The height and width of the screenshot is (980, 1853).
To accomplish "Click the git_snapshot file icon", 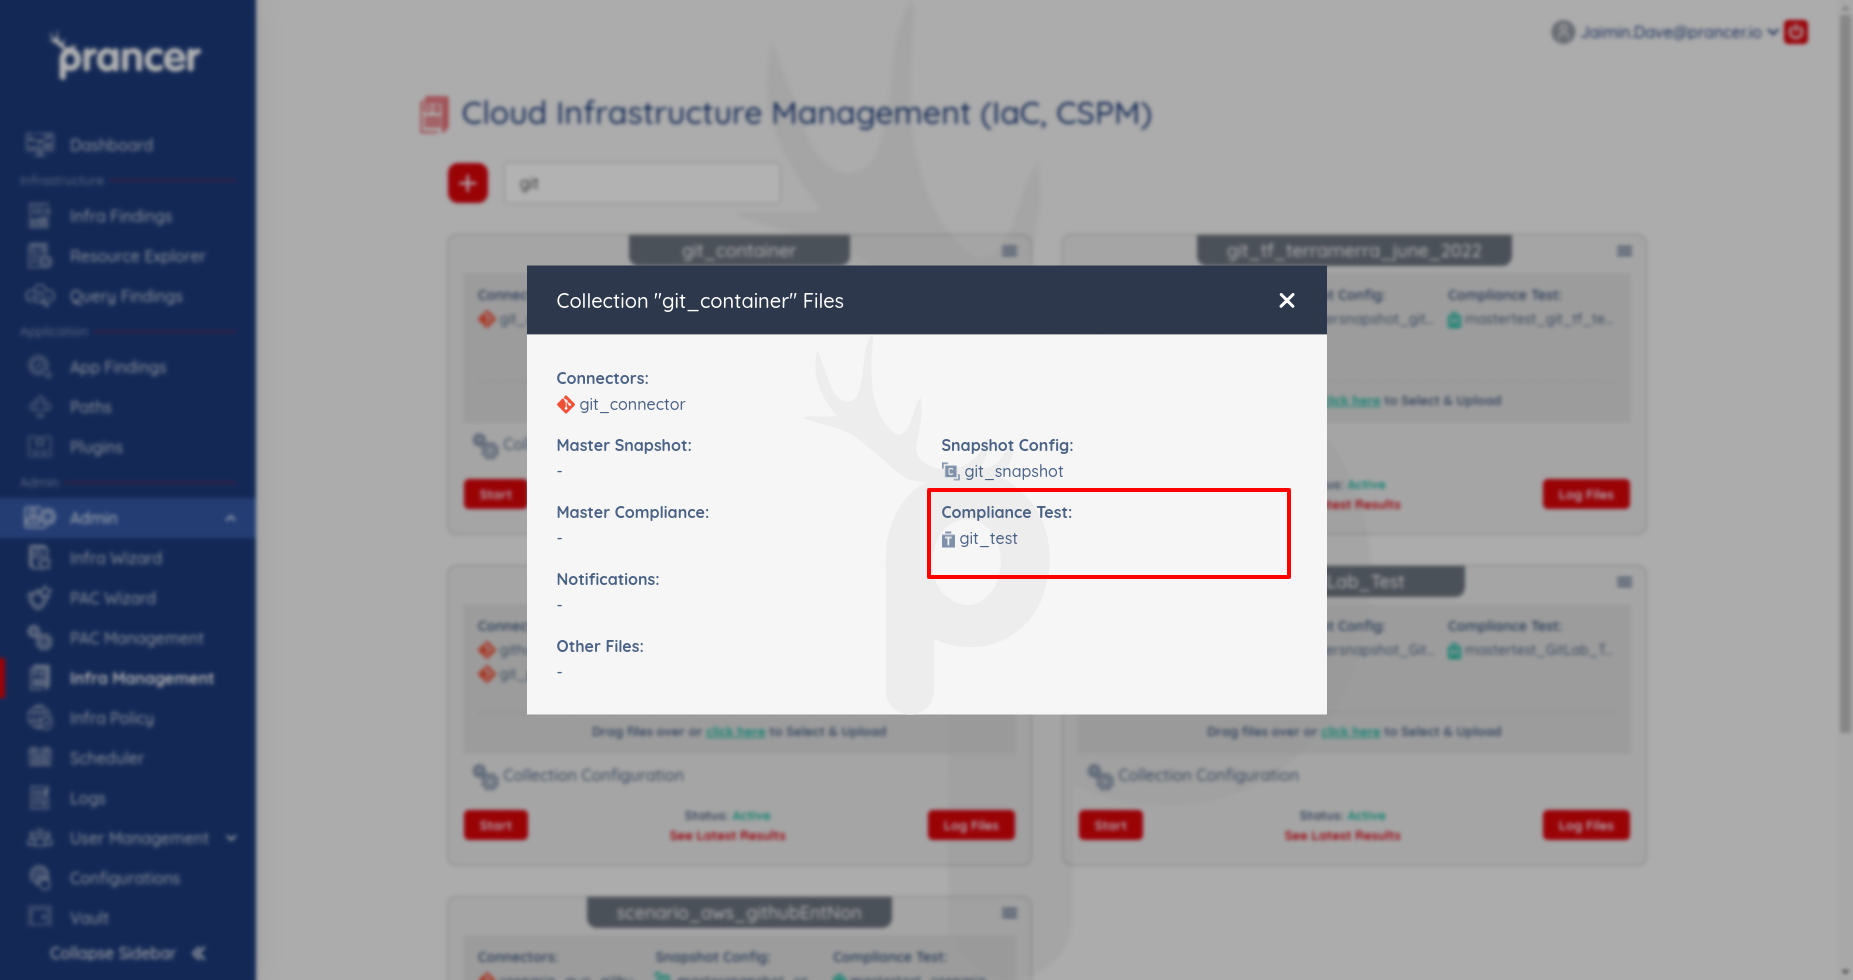I will pos(950,471).
